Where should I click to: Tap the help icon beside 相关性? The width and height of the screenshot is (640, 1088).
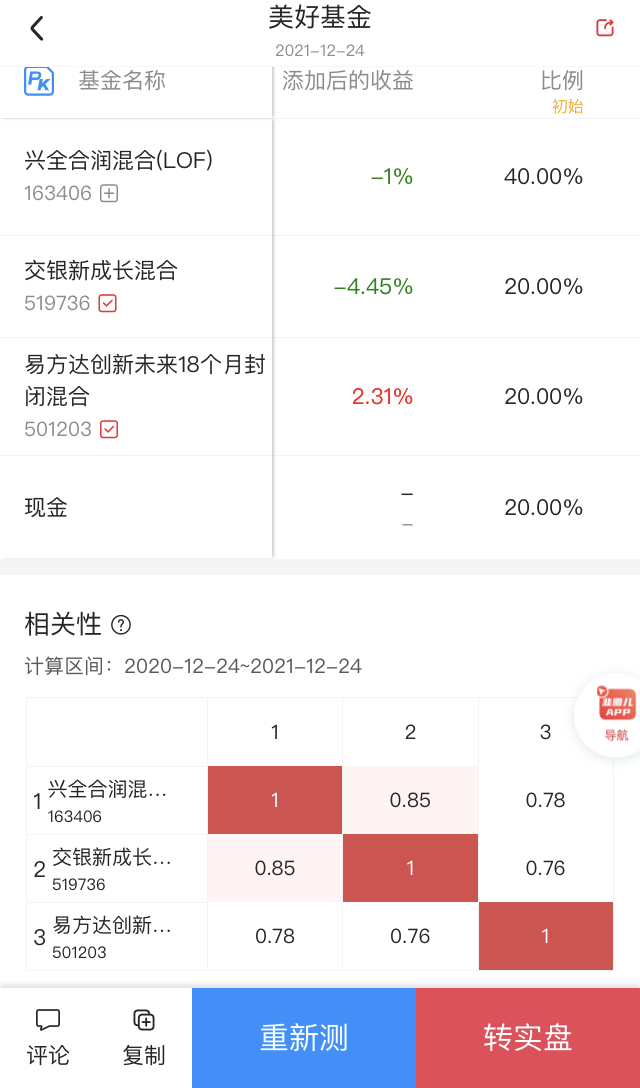click(x=121, y=625)
